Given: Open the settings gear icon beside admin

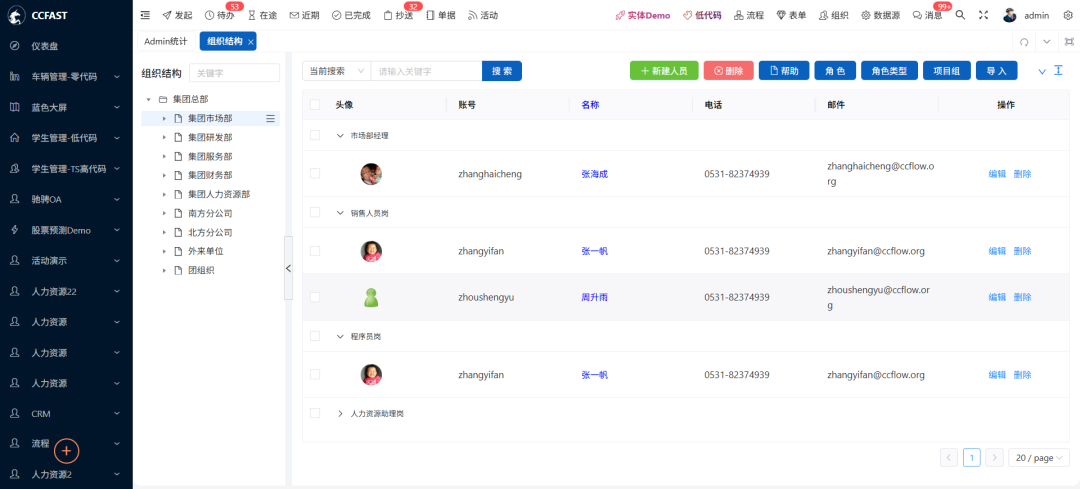Looking at the screenshot, I should pos(1068,15).
